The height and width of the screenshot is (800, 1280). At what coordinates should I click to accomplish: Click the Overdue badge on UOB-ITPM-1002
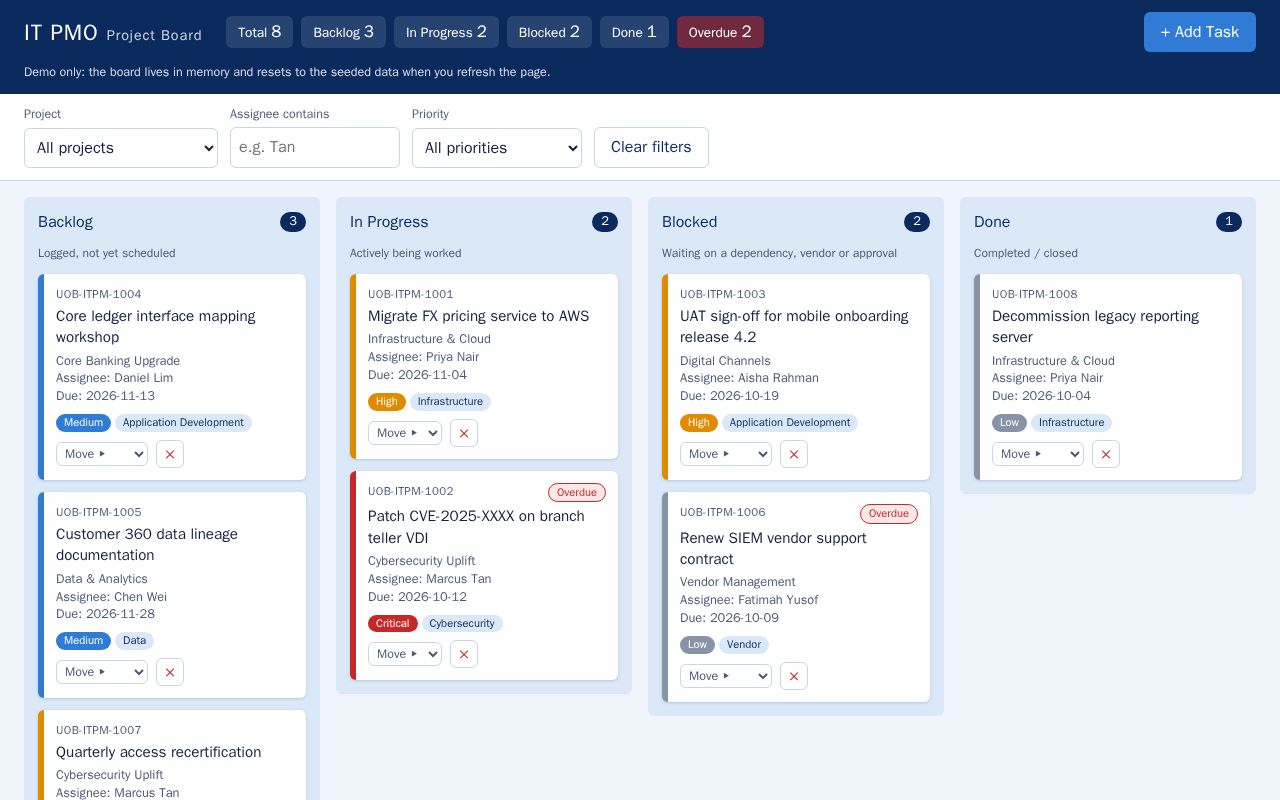(577, 492)
